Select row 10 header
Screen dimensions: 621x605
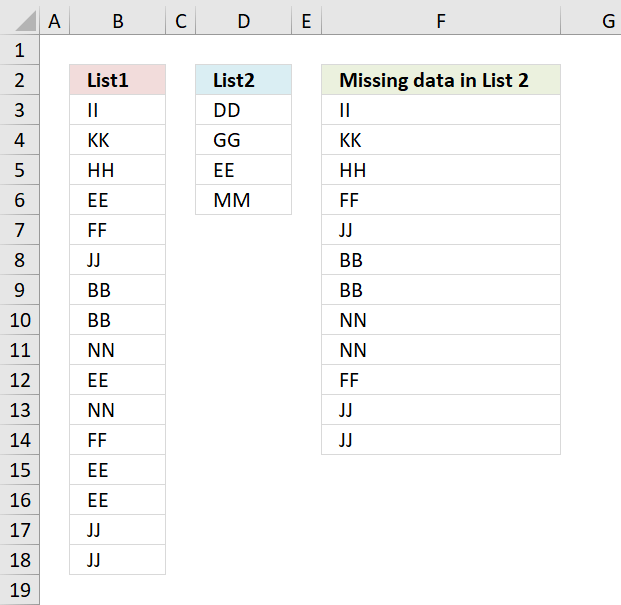coord(20,320)
